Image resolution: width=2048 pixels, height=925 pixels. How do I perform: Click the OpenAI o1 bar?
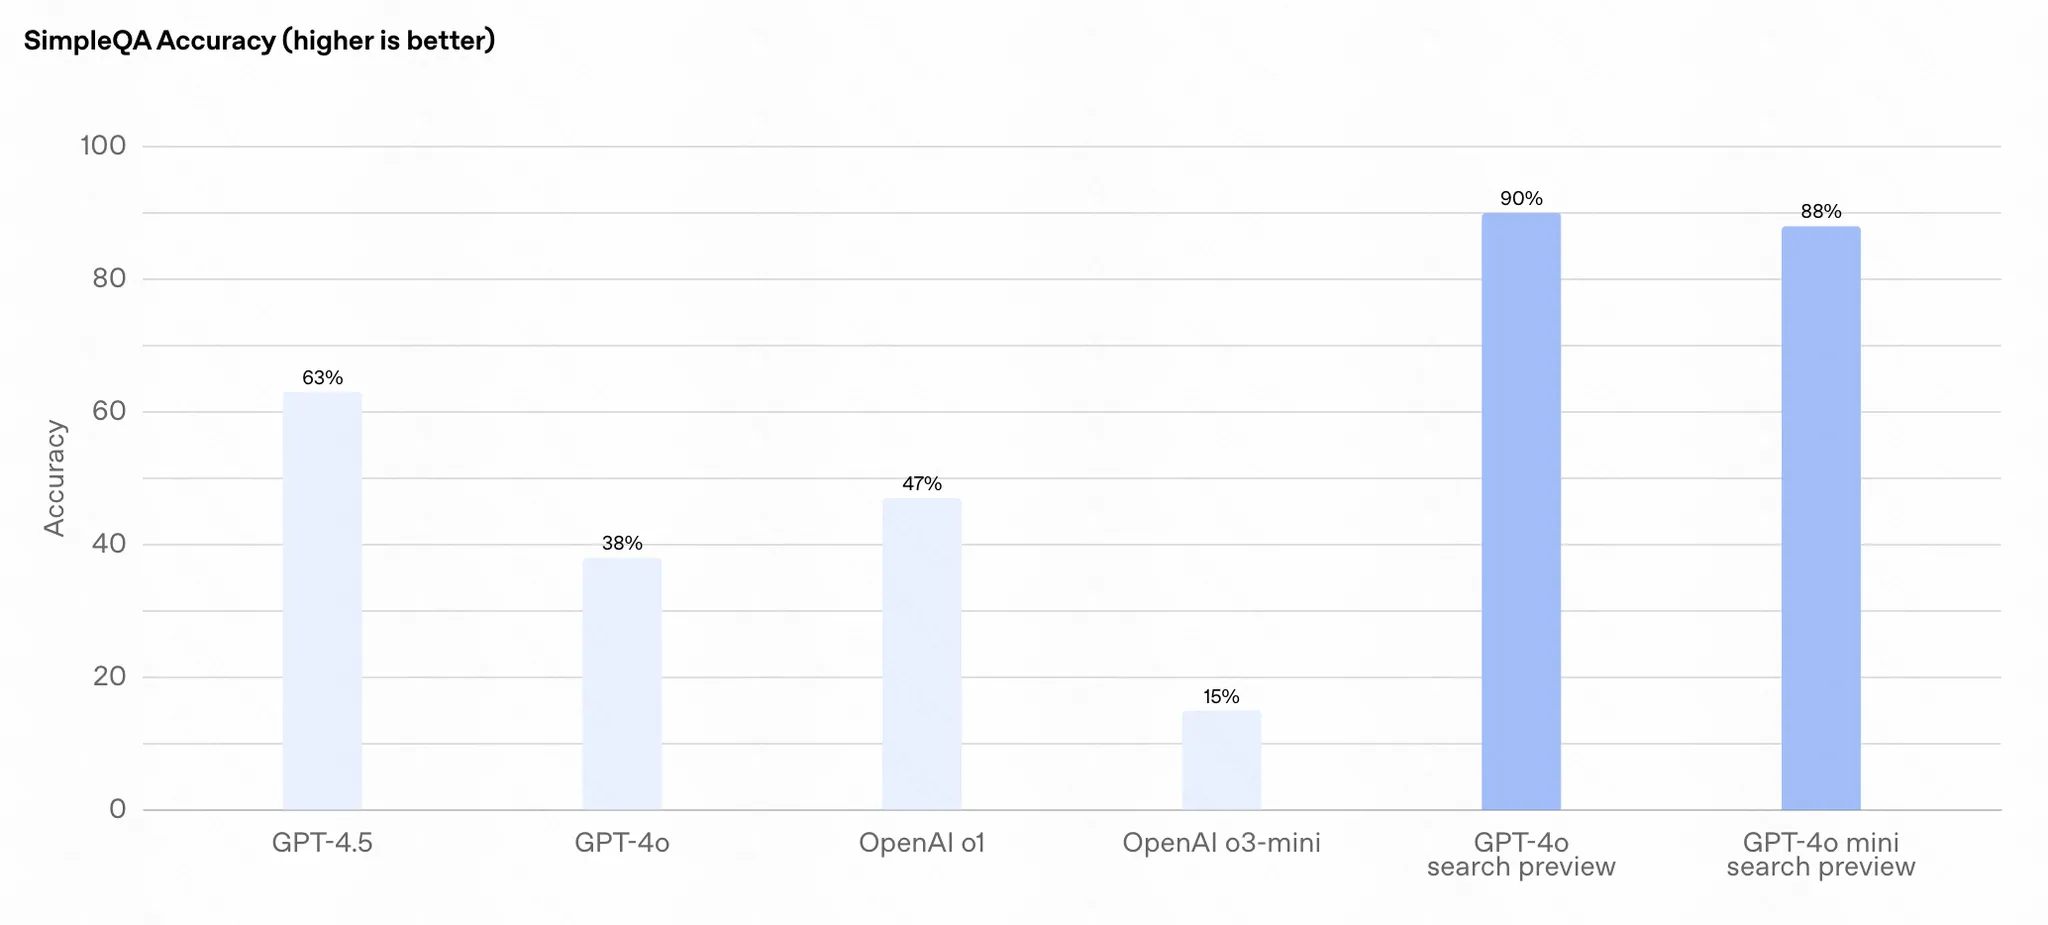tap(922, 654)
